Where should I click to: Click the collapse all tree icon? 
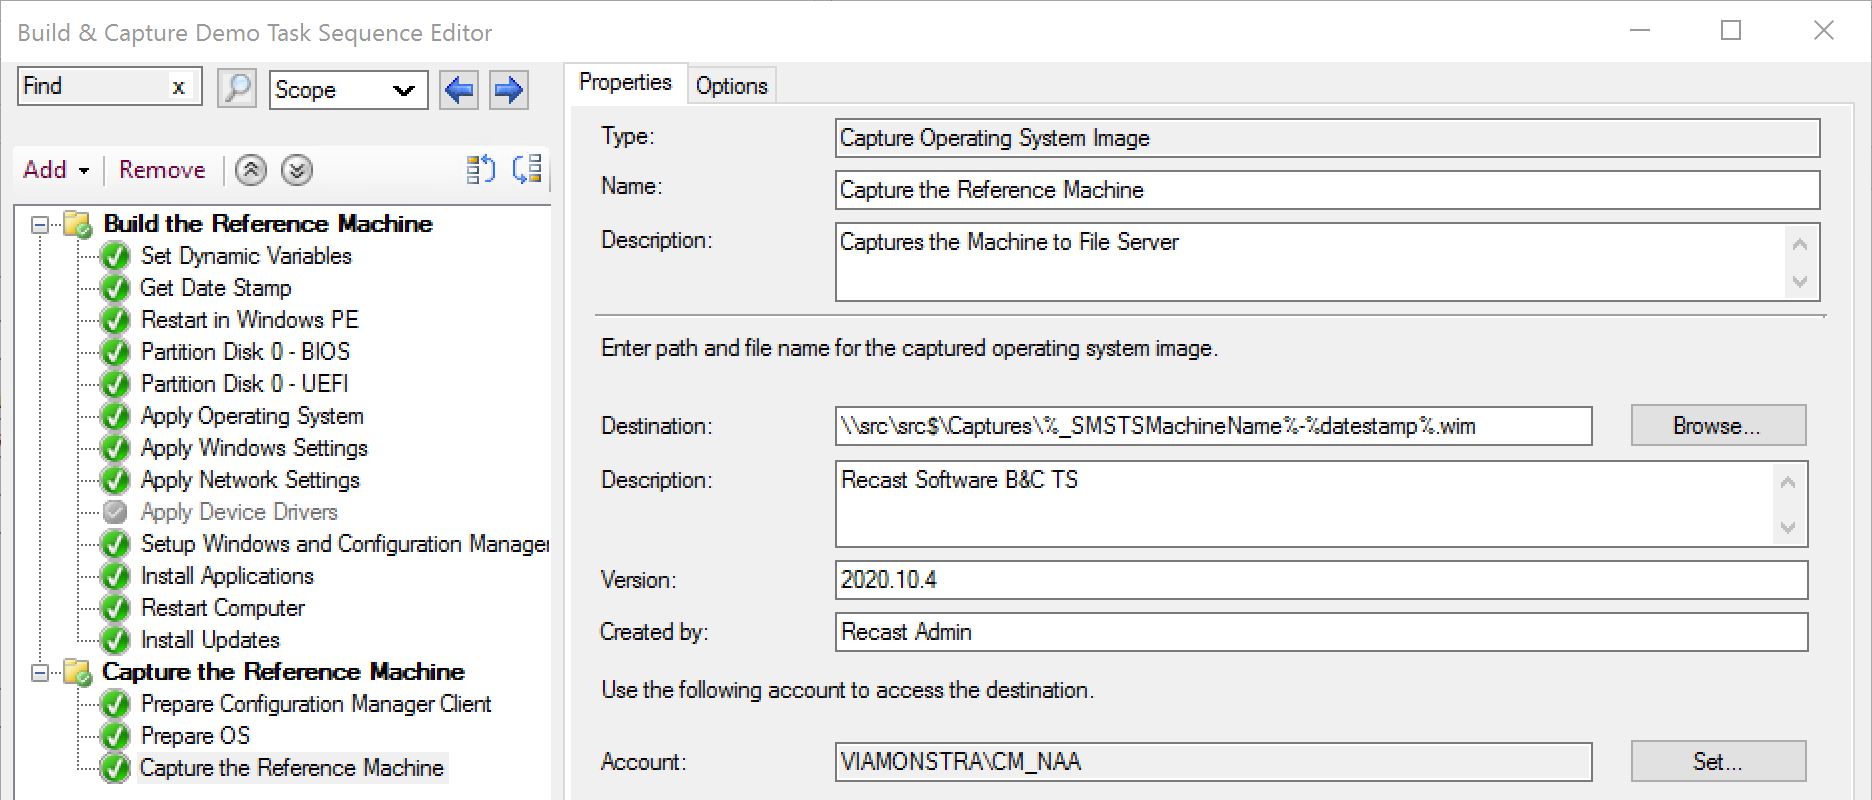pyautogui.click(x=527, y=170)
